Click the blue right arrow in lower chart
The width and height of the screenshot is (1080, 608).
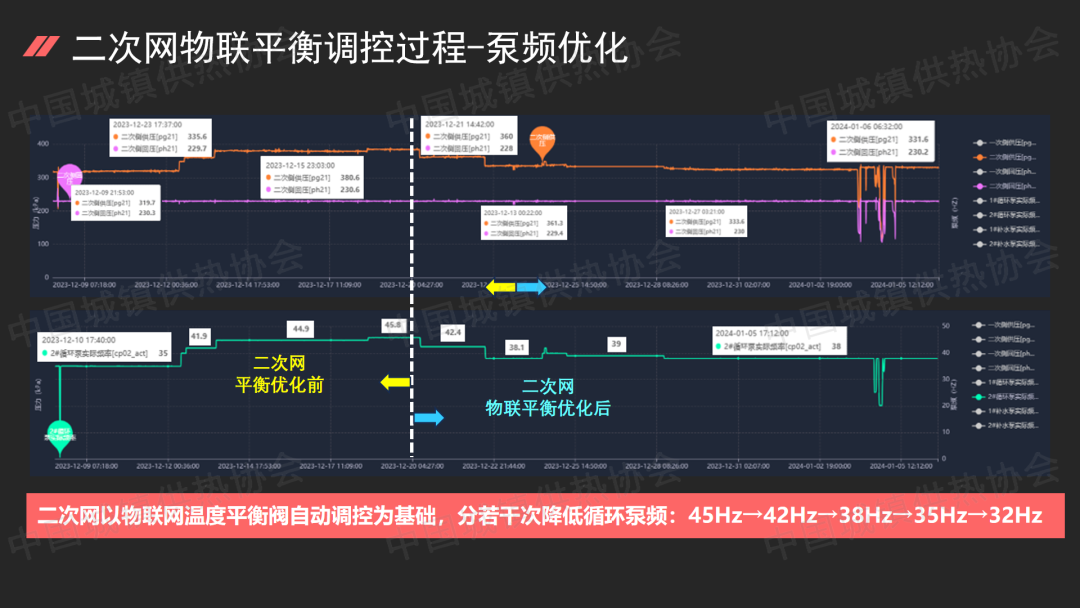(429, 418)
